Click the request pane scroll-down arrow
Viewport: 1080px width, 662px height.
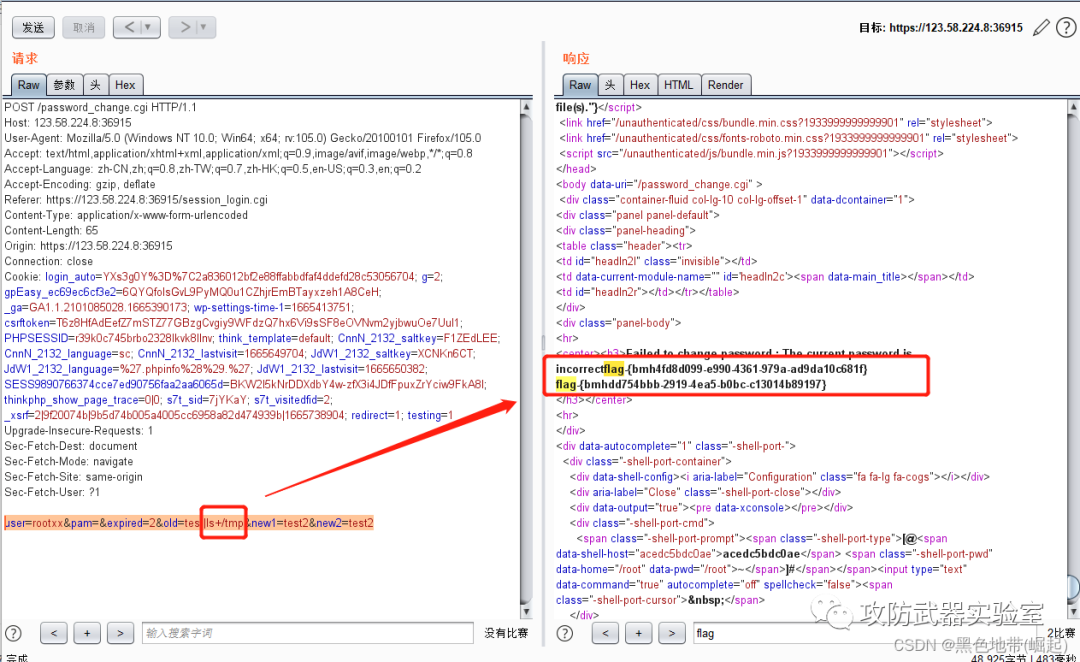coord(527,612)
